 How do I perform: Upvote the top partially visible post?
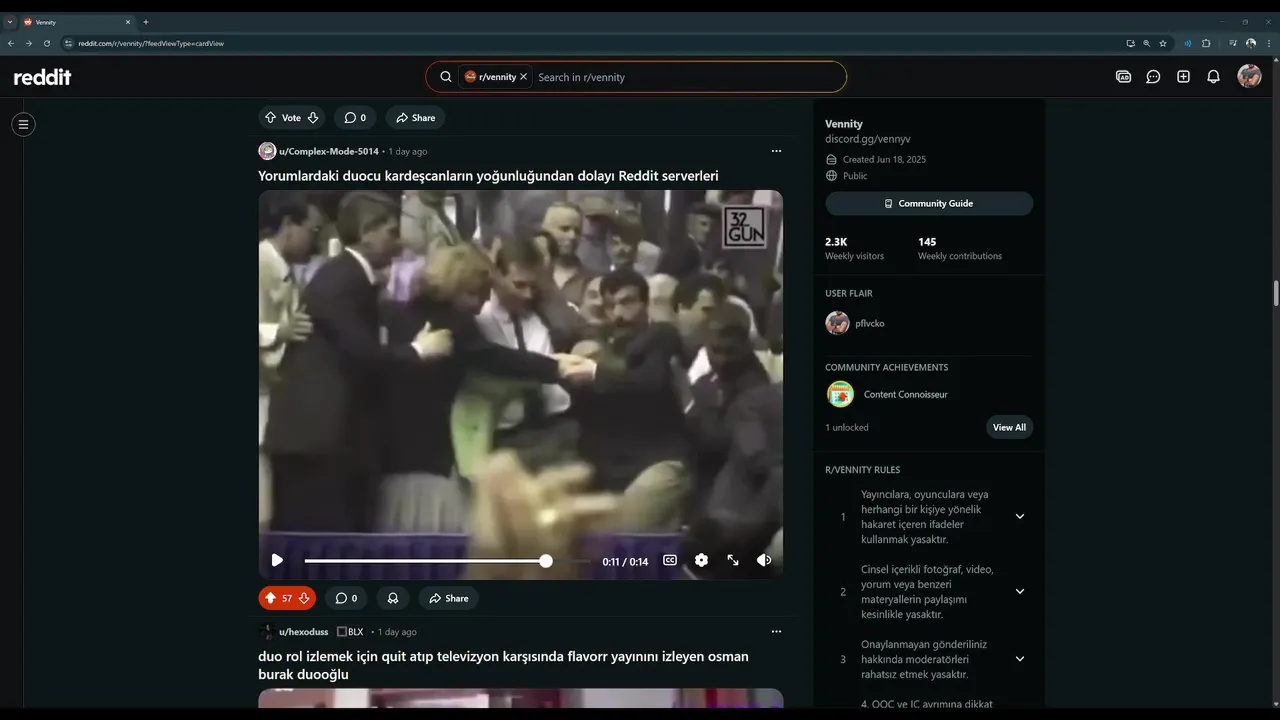tap(270, 118)
